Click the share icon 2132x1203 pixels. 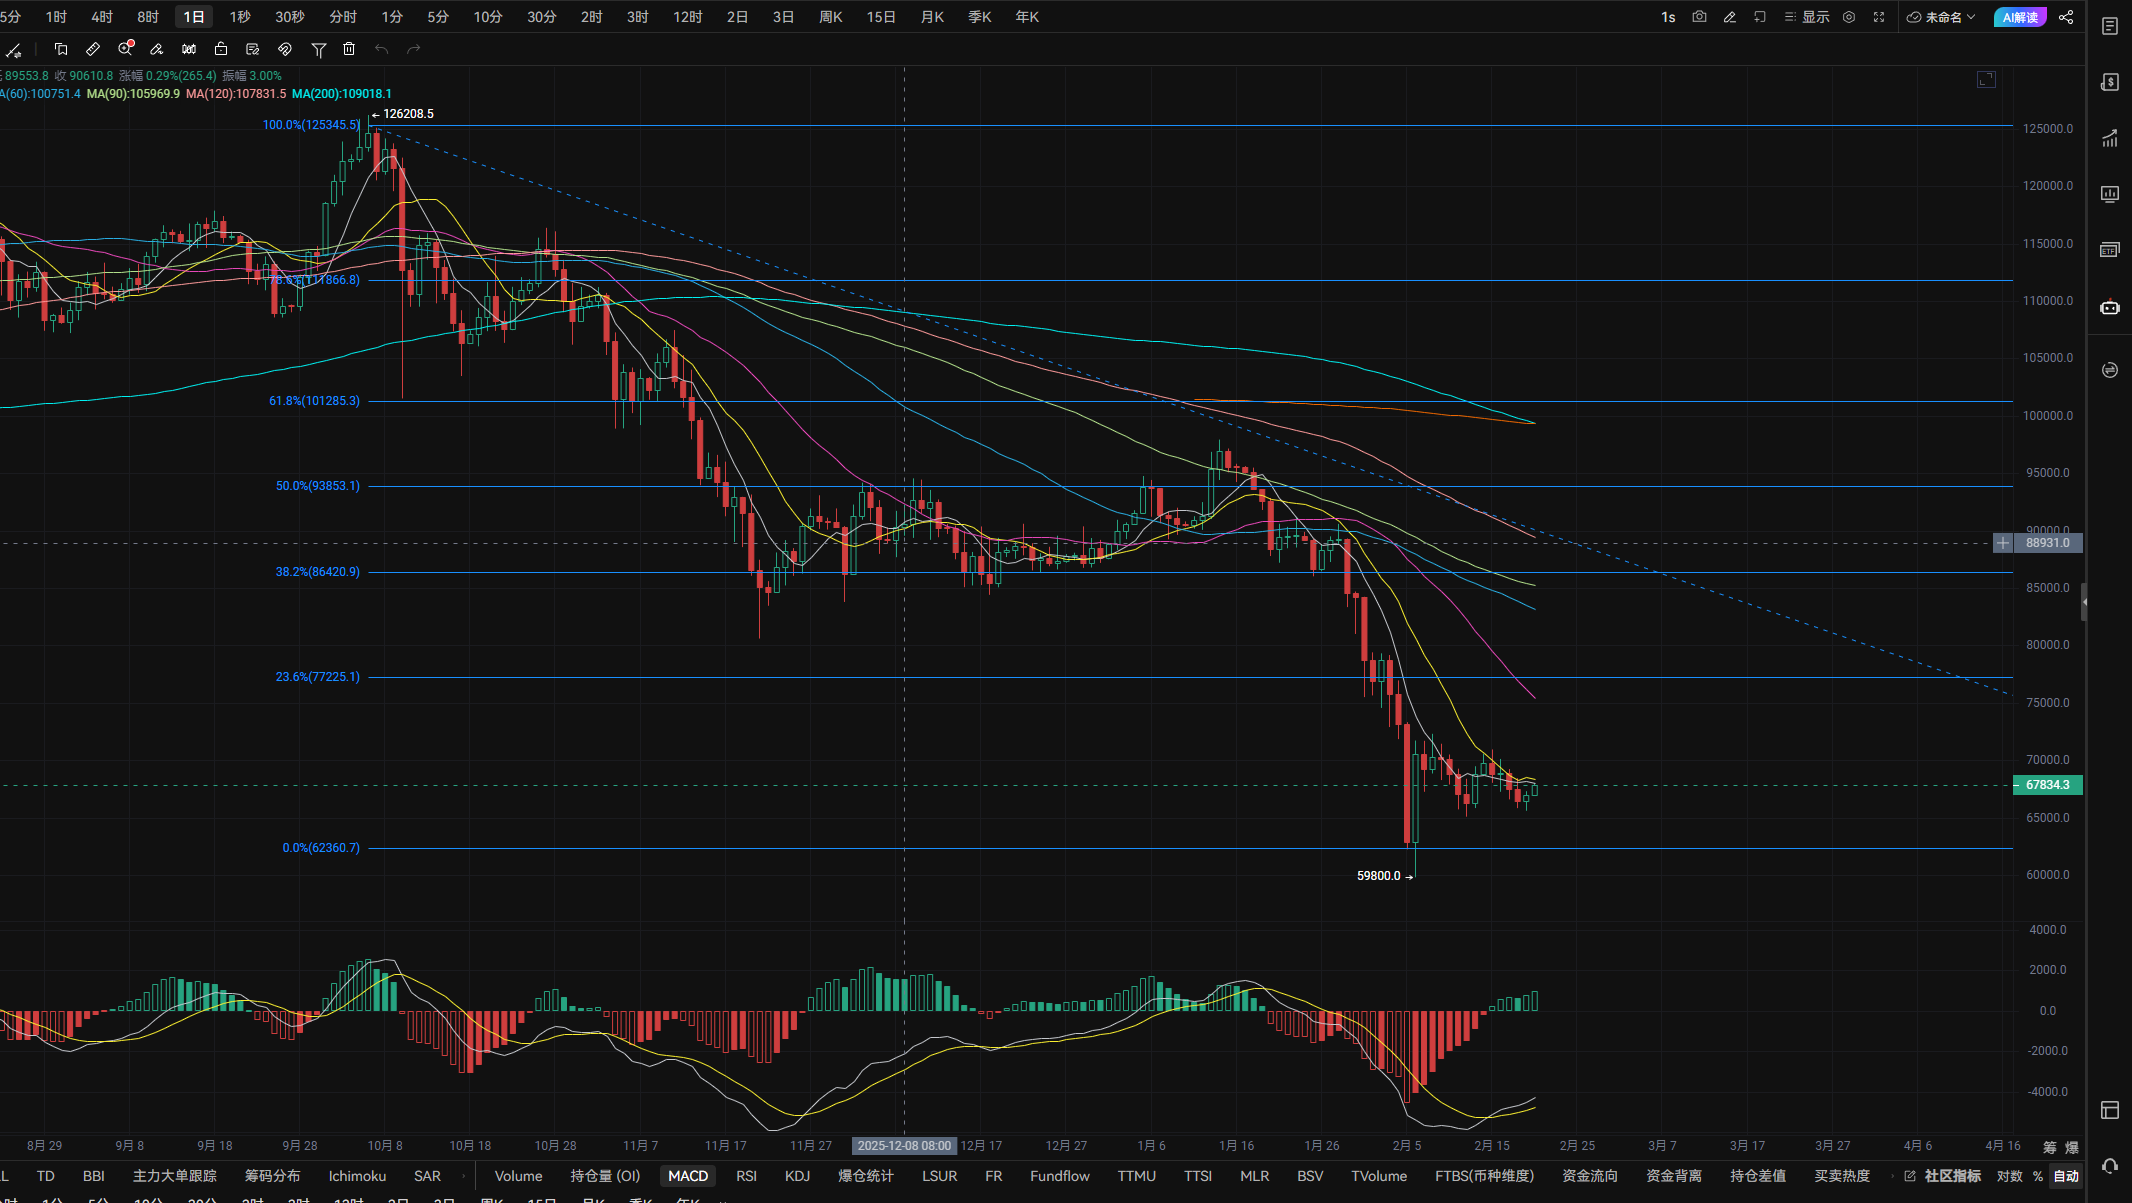[x=2066, y=17]
